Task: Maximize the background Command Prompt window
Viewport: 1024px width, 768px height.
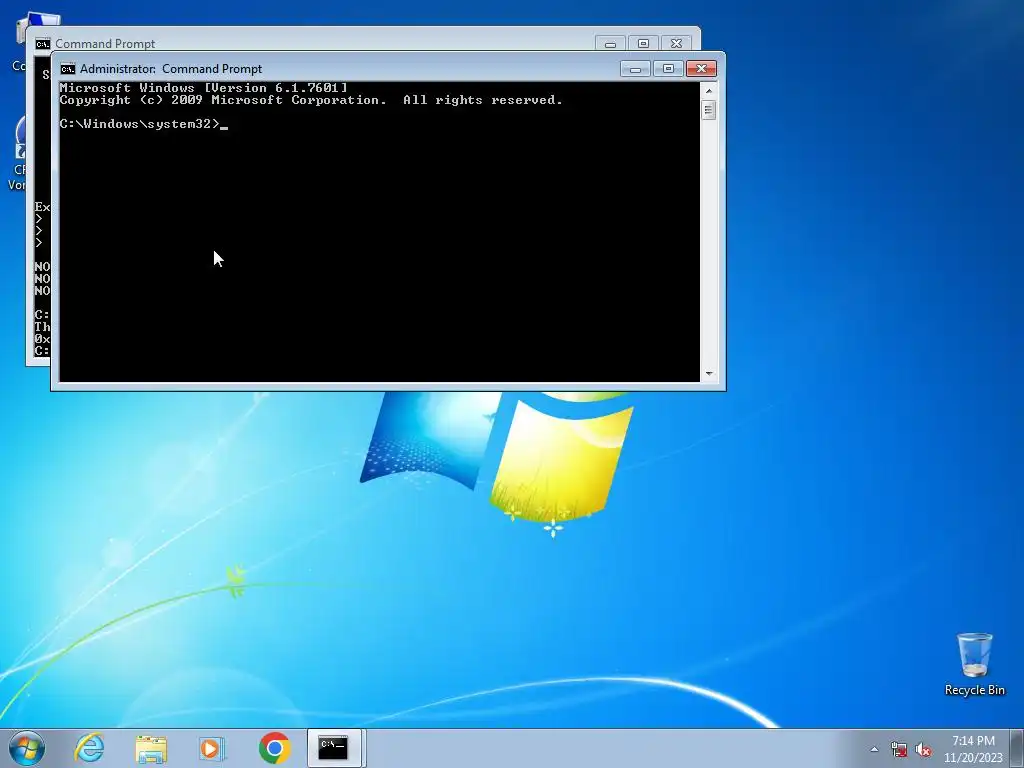Action: (643, 44)
